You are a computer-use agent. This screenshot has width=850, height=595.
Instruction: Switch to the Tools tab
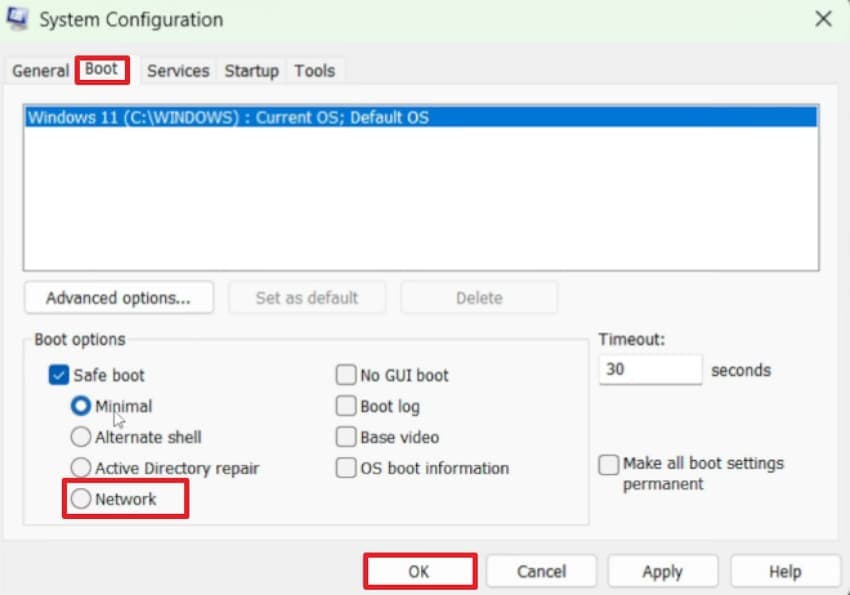pos(315,71)
